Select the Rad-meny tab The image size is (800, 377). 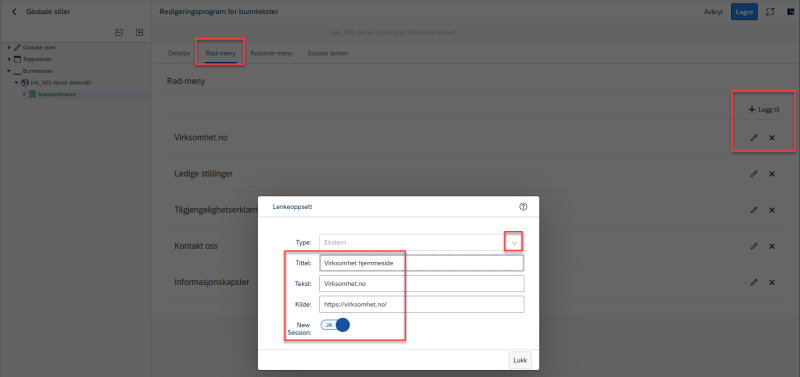(x=220, y=53)
